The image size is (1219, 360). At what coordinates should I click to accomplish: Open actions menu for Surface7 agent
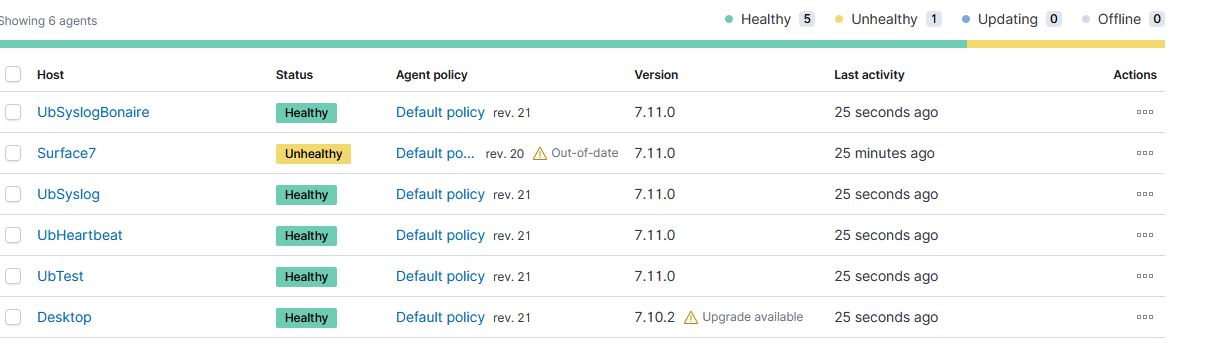click(1145, 153)
